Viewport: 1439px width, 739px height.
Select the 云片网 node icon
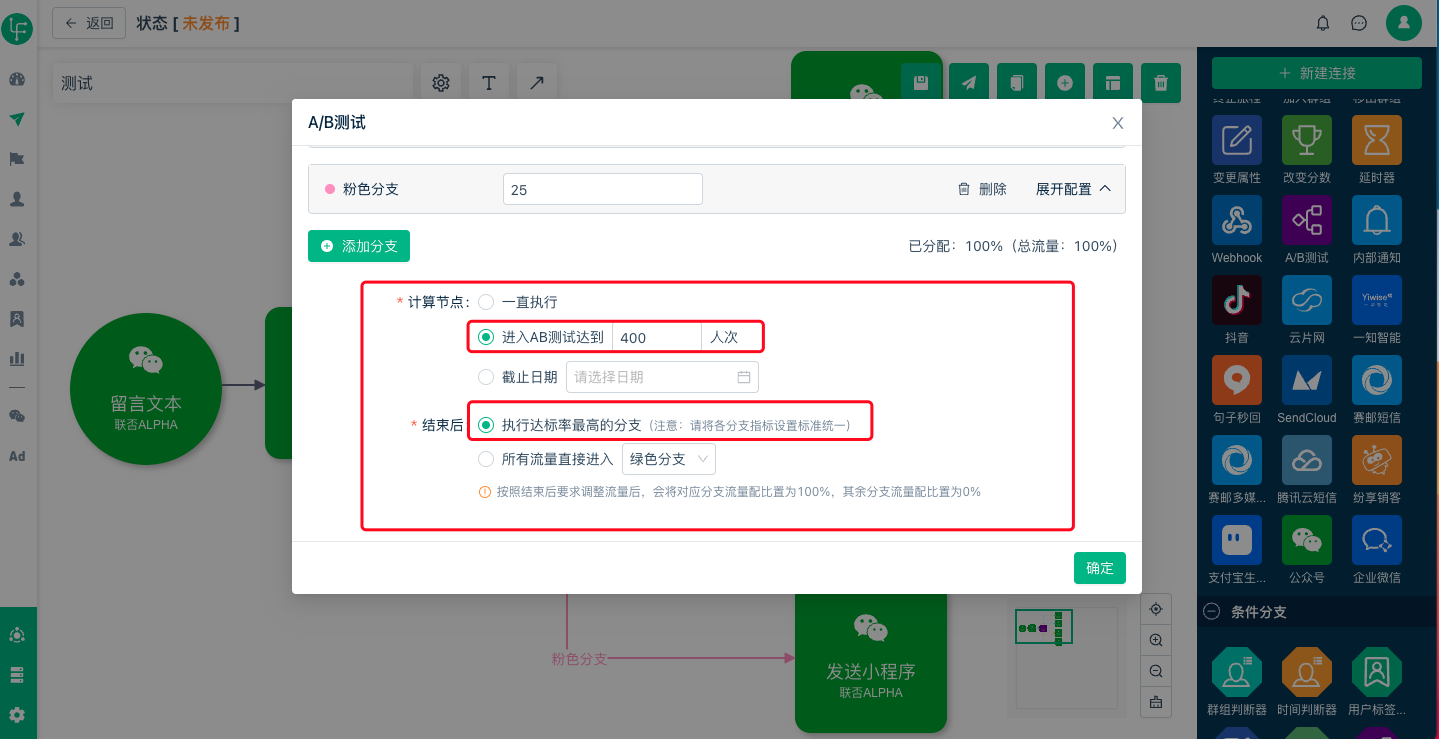pos(1307,300)
